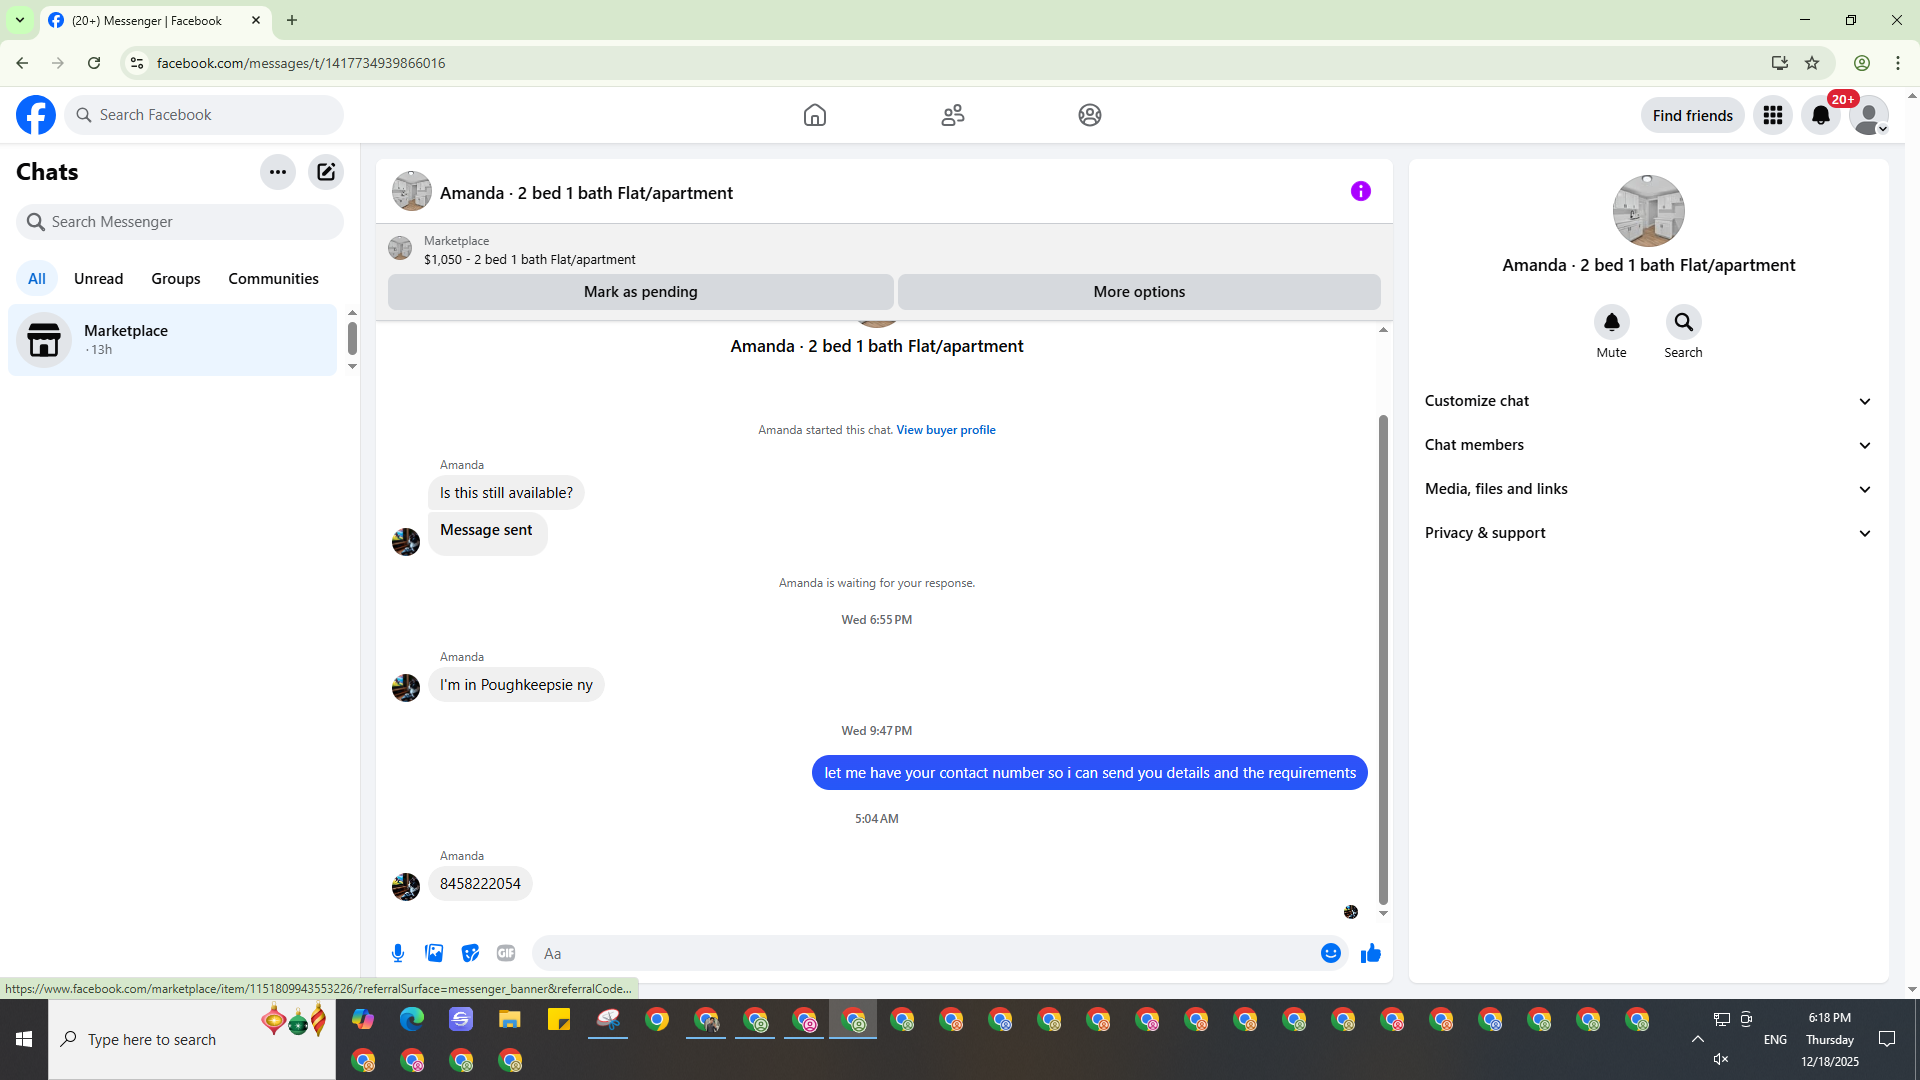1920x1080 pixels.
Task: Show hidden system tray icons chevron
Action: pyautogui.click(x=1698, y=1039)
